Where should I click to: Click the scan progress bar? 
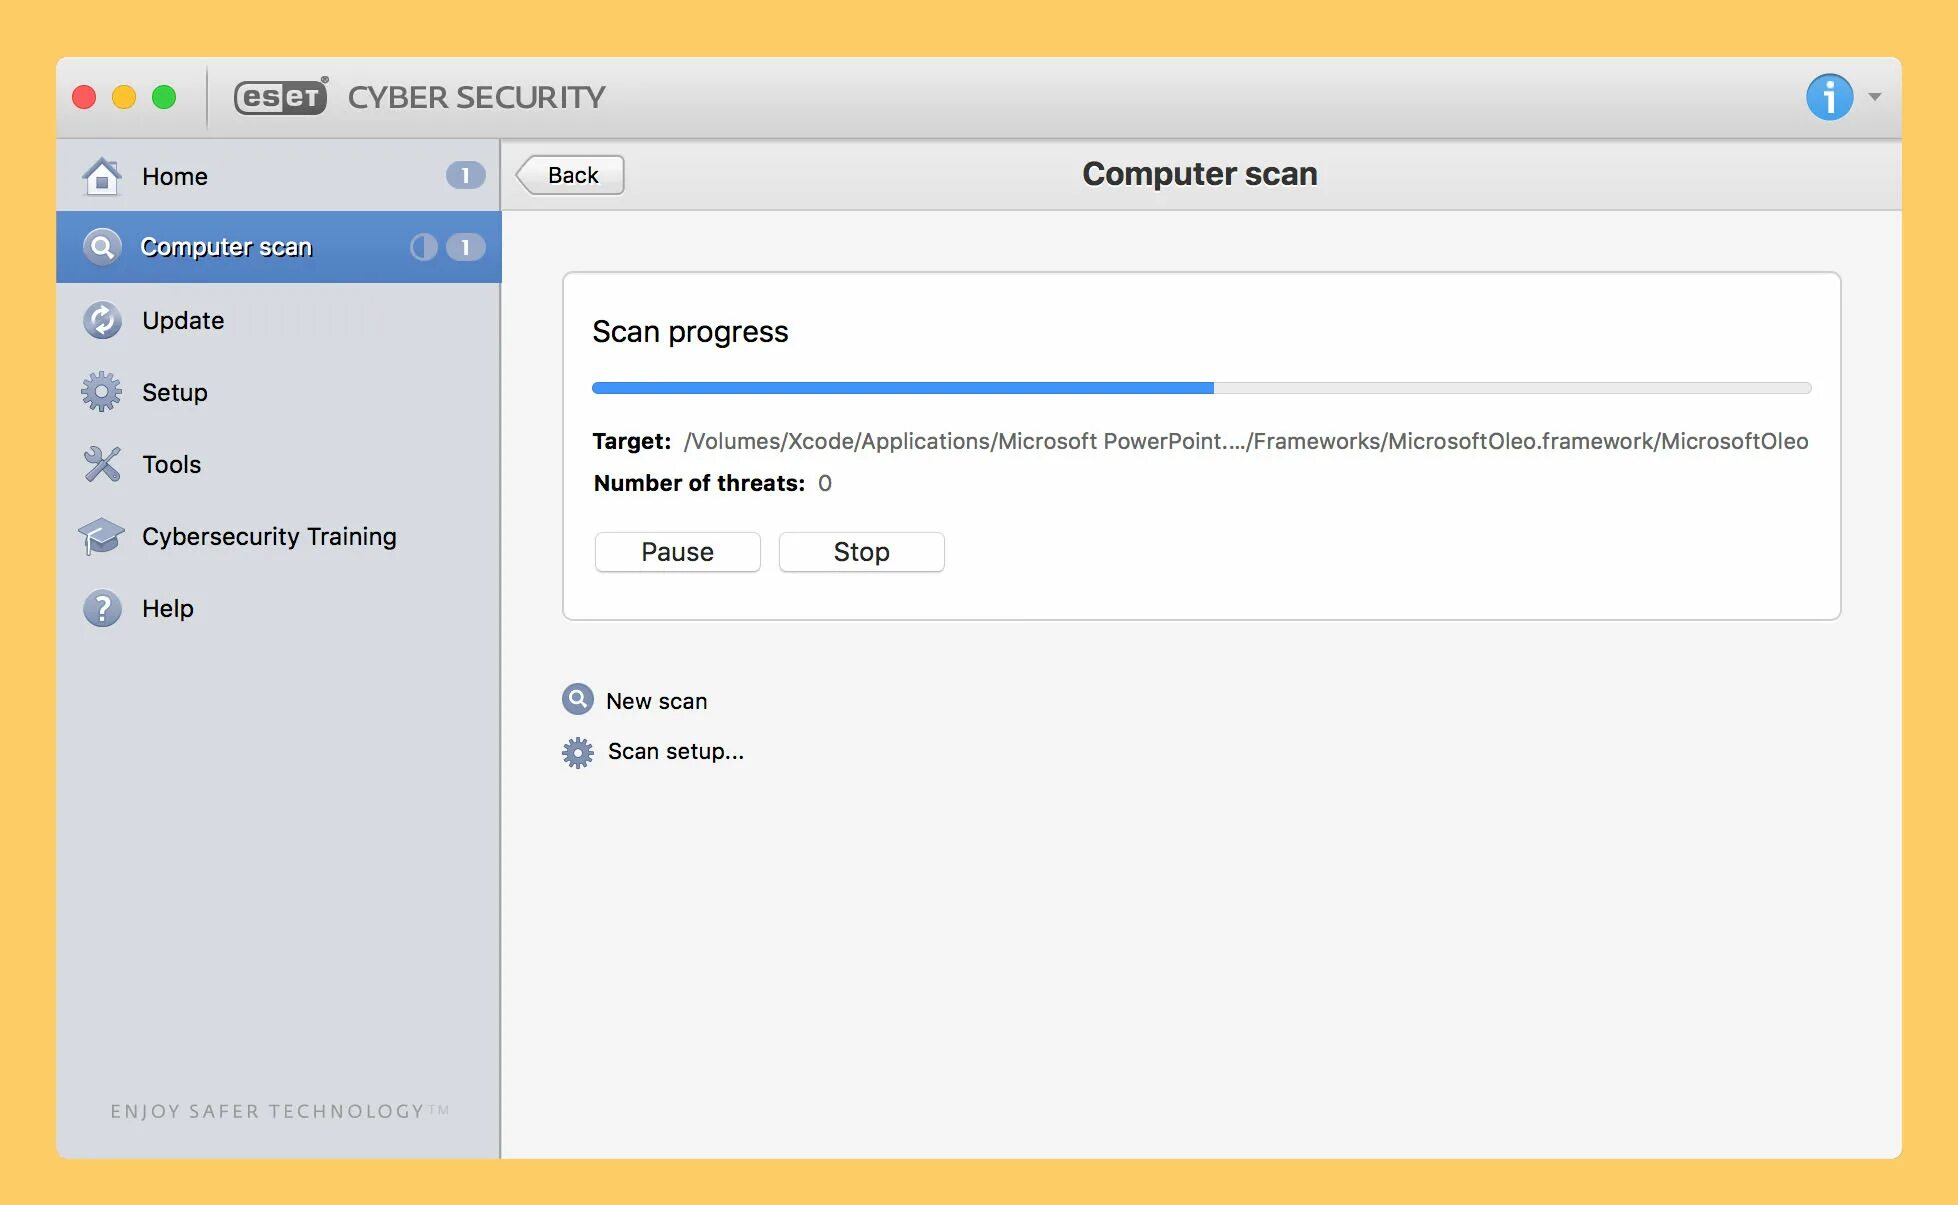click(1201, 388)
